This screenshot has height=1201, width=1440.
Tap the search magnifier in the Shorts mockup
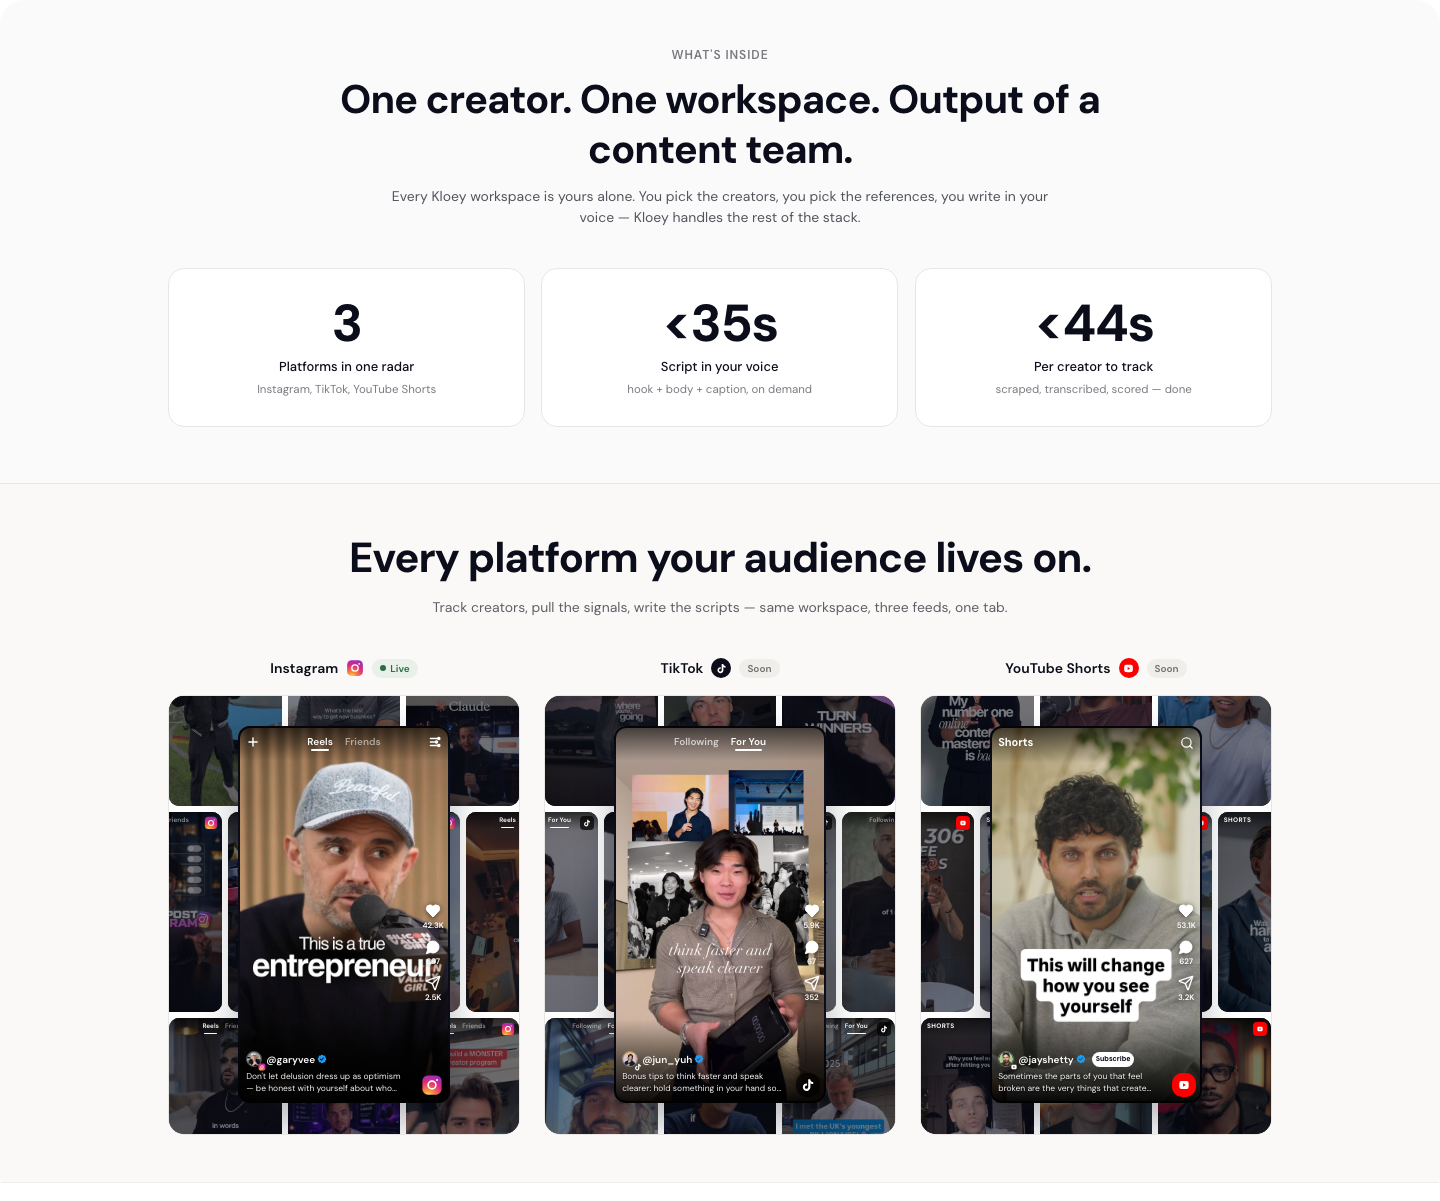coord(1187,743)
